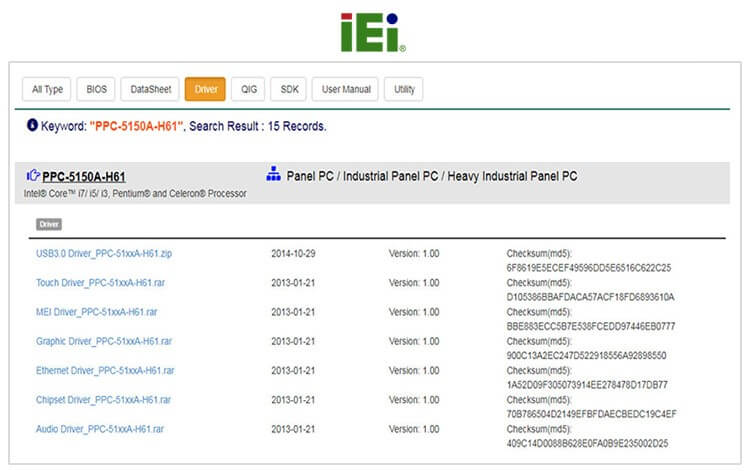Download the Audio Driver rar file
Screen dimensions: 750x471
[x=100, y=428]
